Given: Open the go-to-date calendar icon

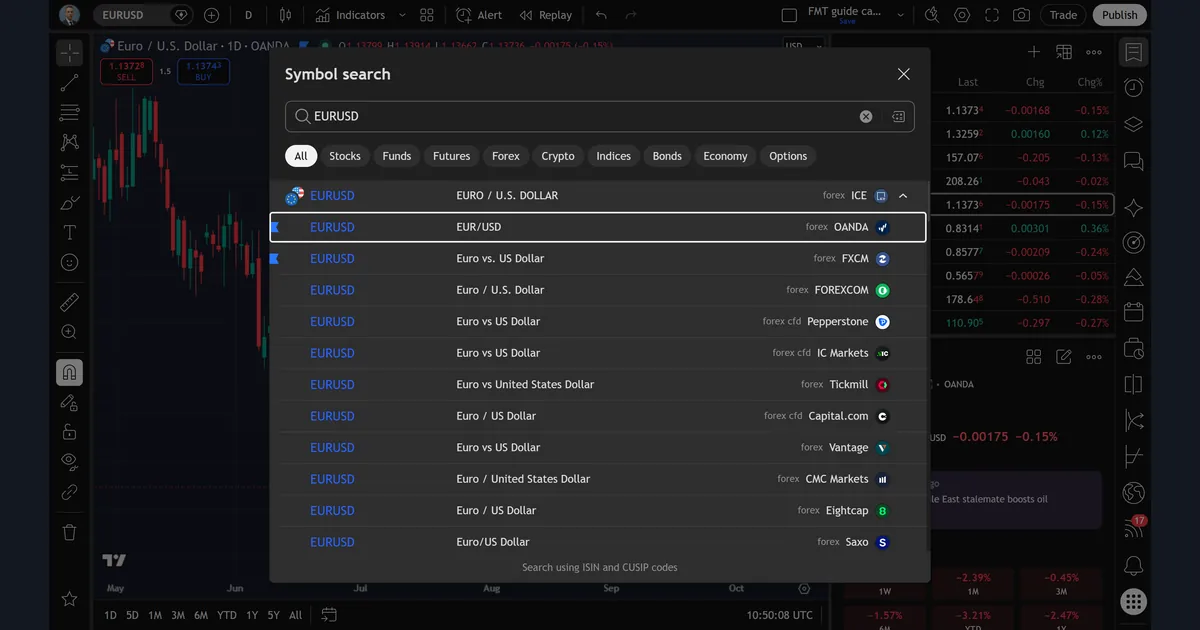Looking at the screenshot, I should click(x=329, y=615).
